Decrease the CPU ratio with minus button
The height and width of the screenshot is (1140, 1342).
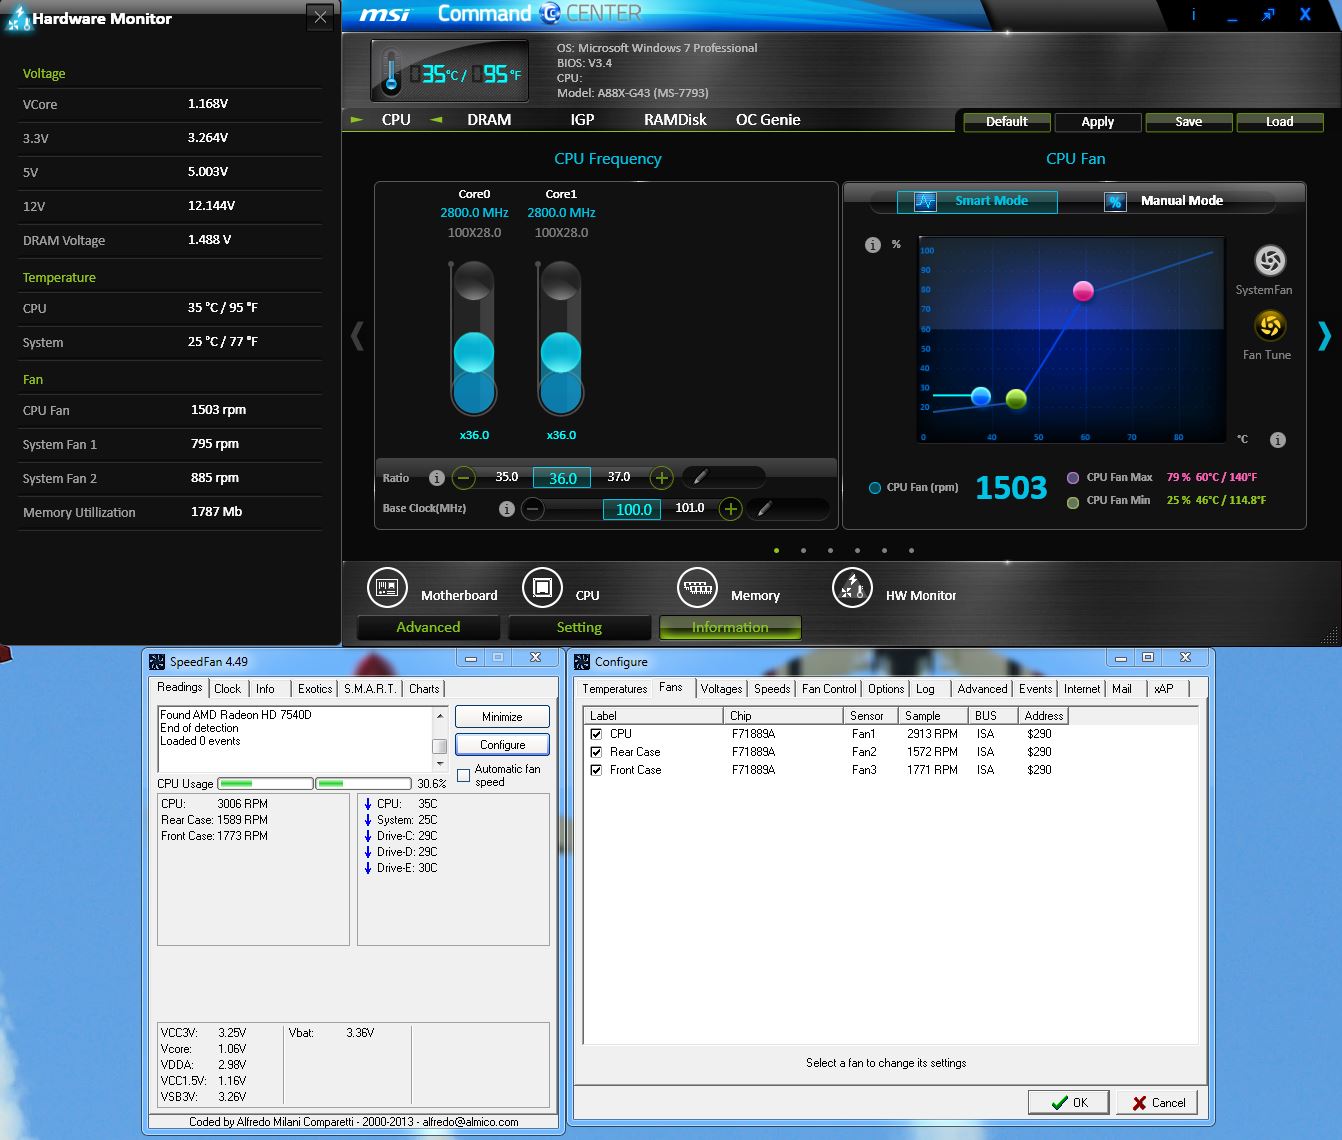(464, 478)
